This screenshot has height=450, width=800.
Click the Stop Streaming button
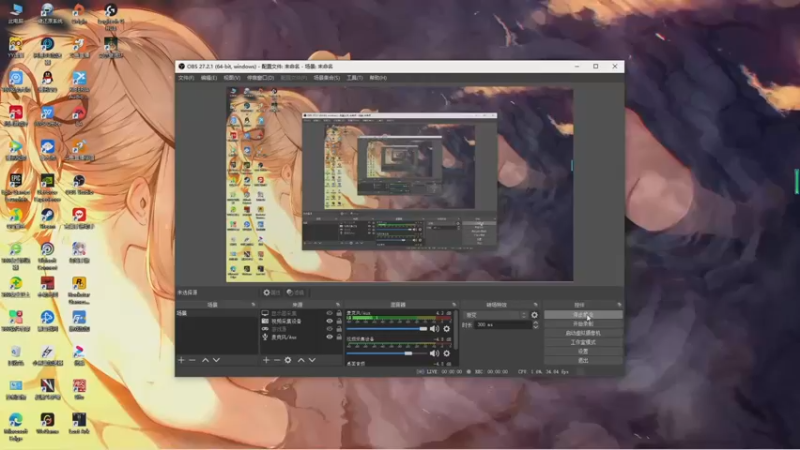click(583, 315)
